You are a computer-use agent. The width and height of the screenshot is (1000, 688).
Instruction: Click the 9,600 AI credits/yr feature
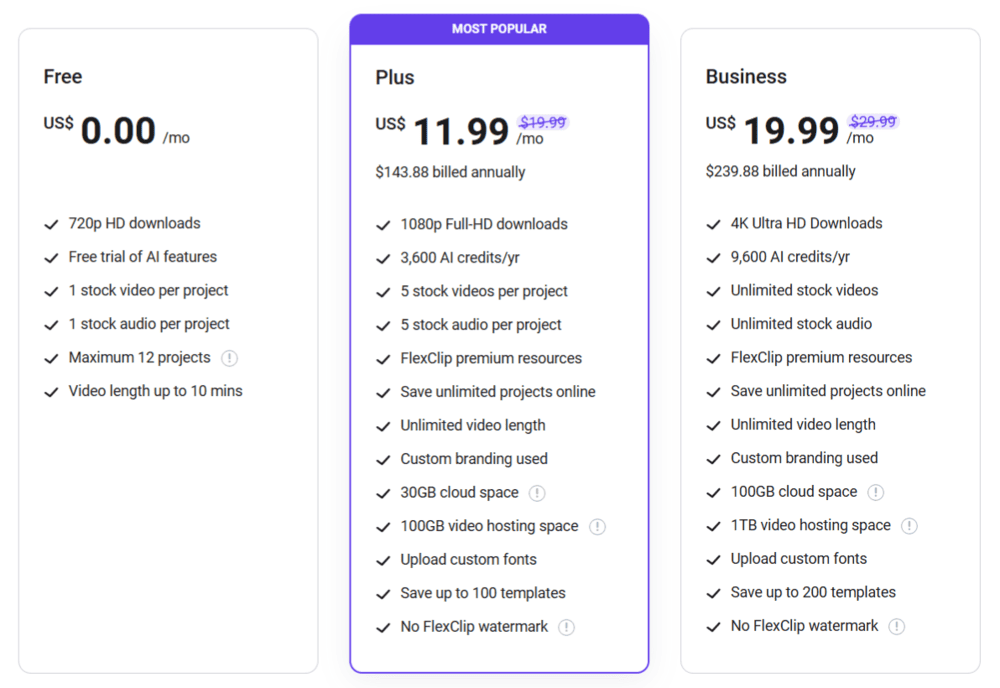click(x=790, y=257)
